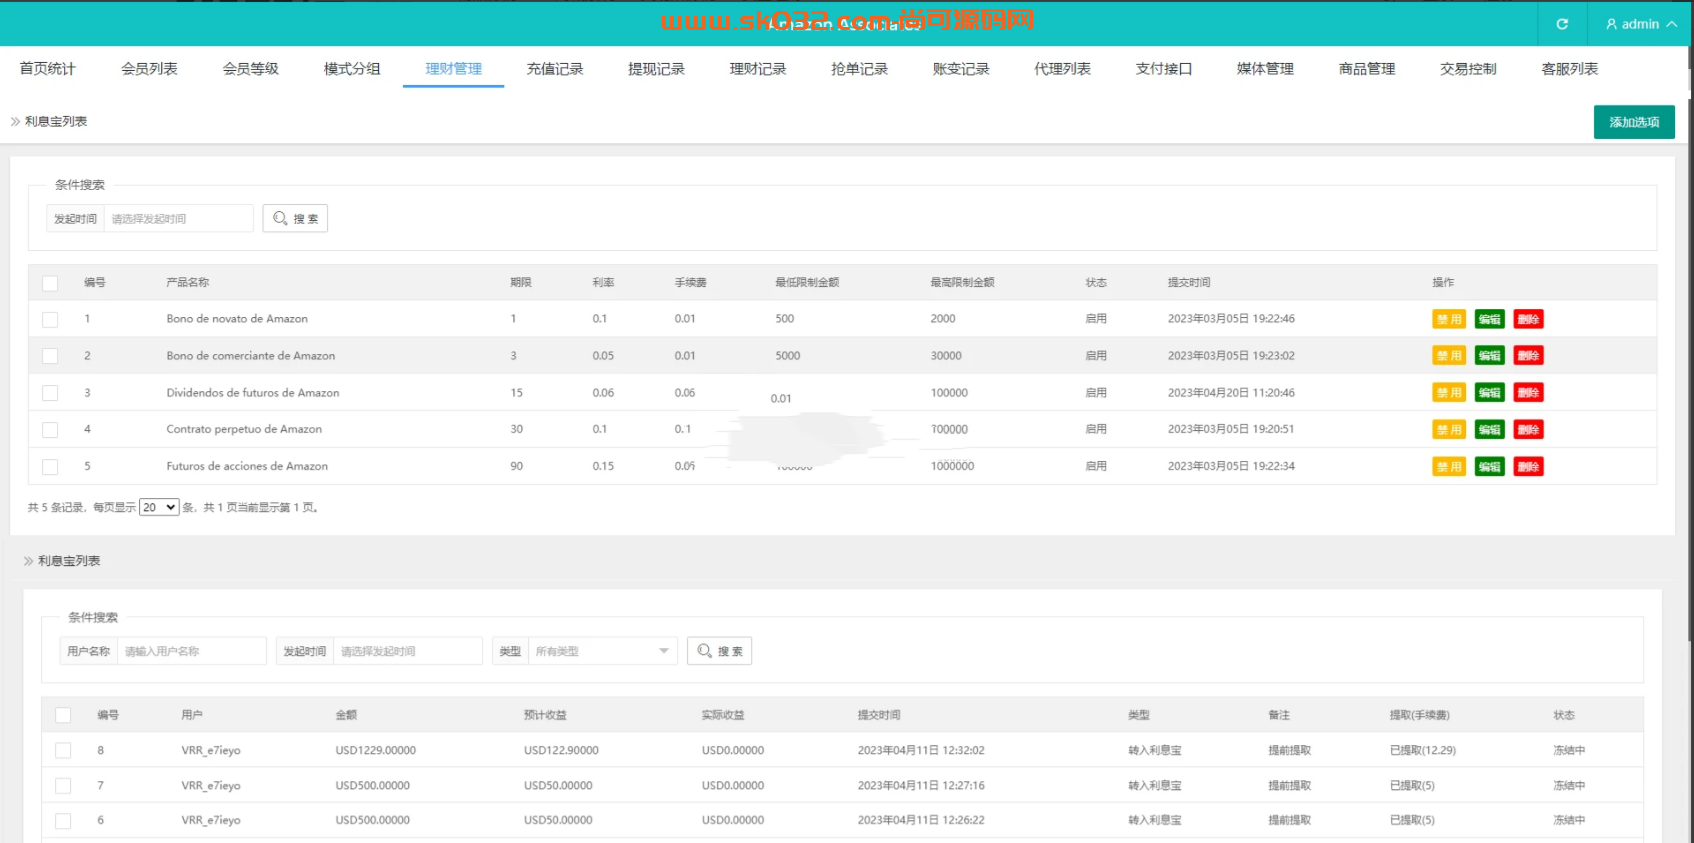Edit Bono de comerciante de Amazon with the green button
The width and height of the screenshot is (1694, 843).
(1489, 356)
